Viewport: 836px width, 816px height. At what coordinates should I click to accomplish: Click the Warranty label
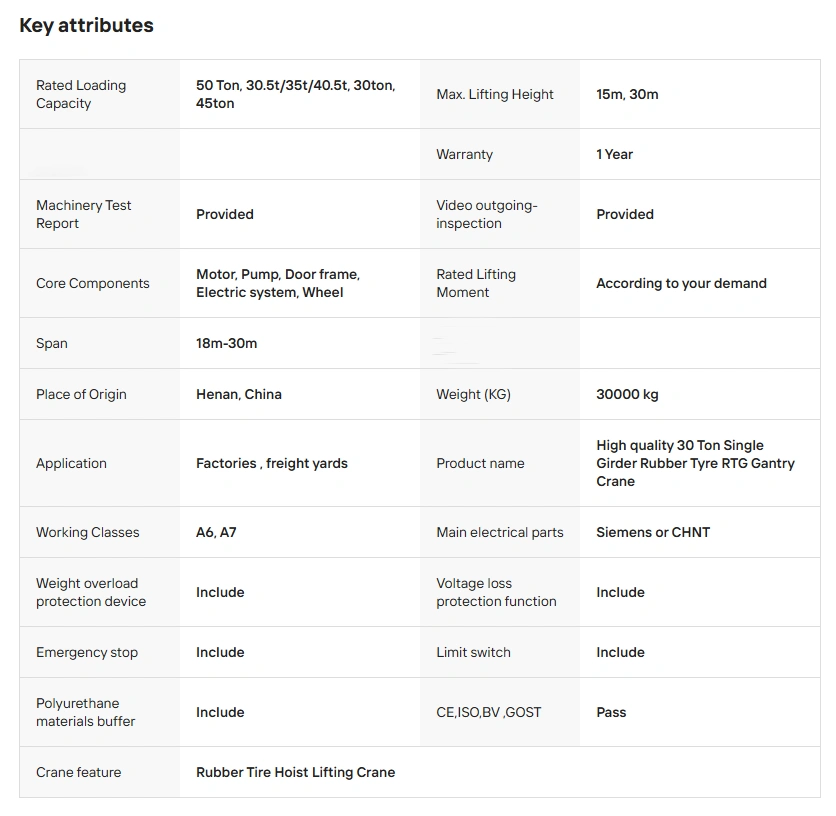click(464, 154)
